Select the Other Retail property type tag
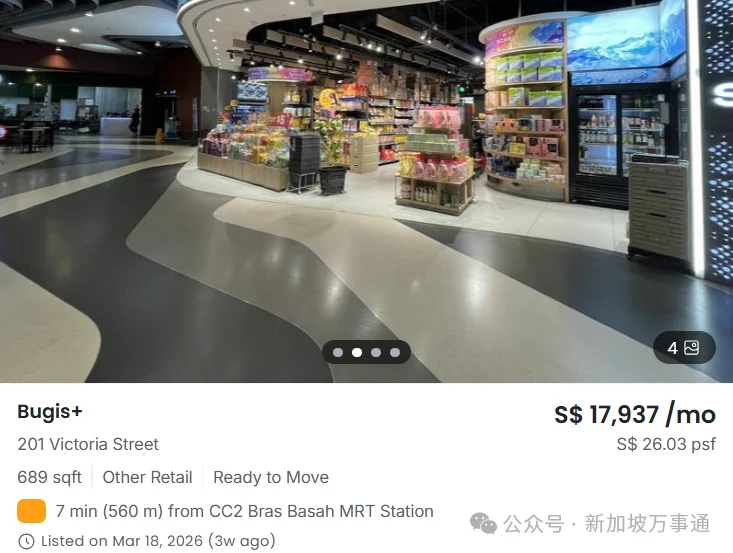This screenshot has height=553, width=733. tap(147, 477)
